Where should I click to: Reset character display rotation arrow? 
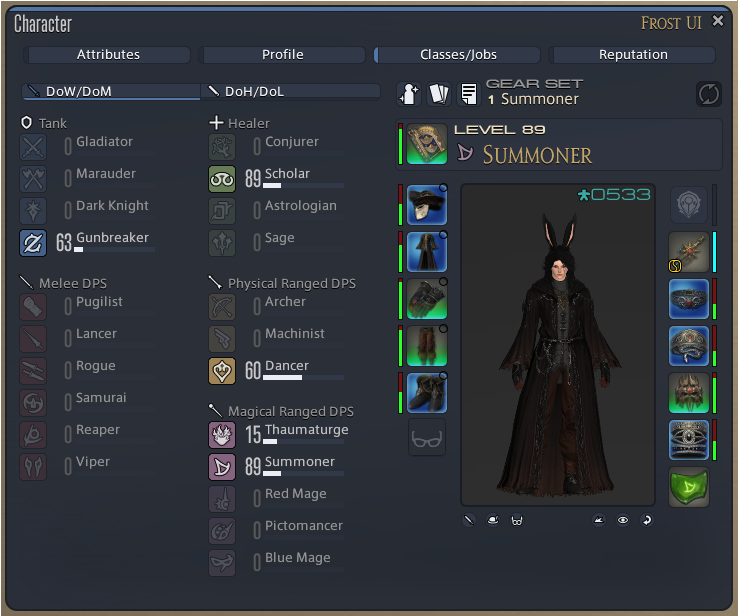(x=647, y=520)
